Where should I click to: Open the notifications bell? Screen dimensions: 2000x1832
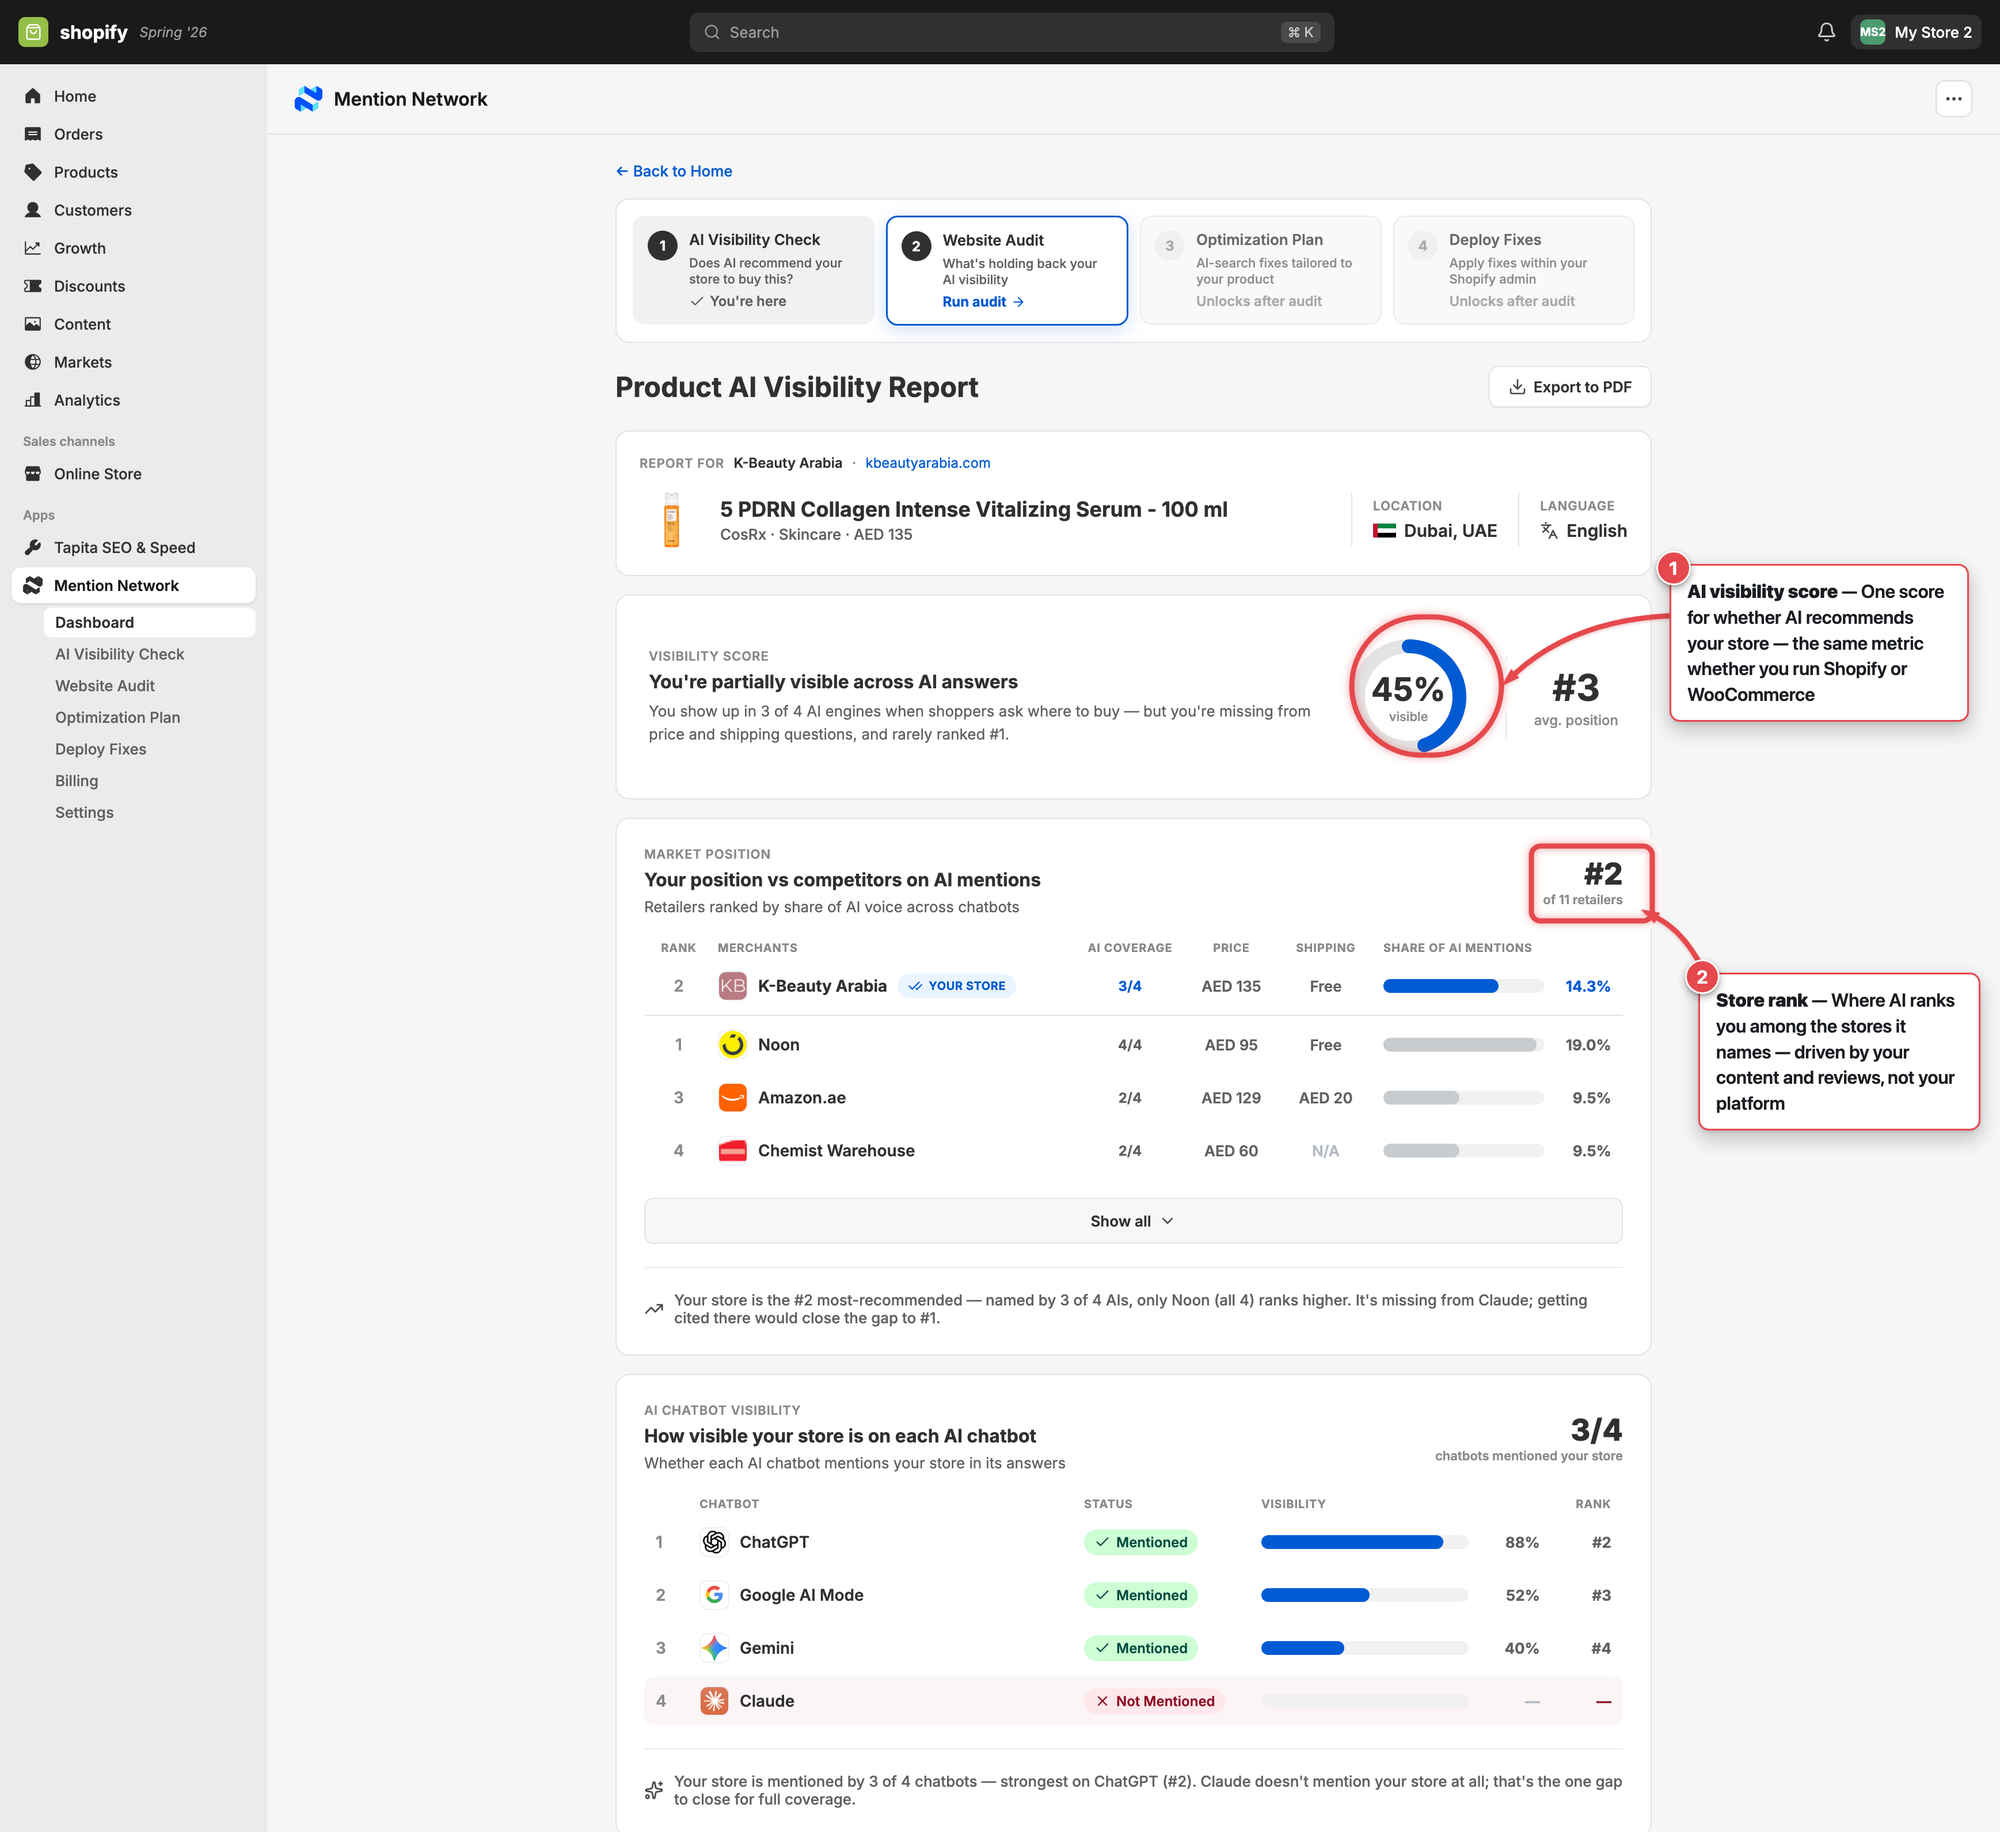pos(1826,32)
